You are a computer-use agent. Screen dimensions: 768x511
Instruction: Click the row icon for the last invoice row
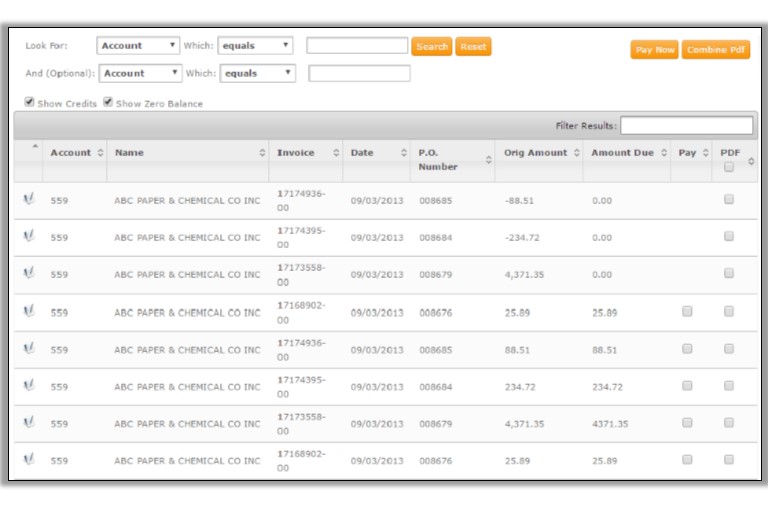pyautogui.click(x=28, y=459)
